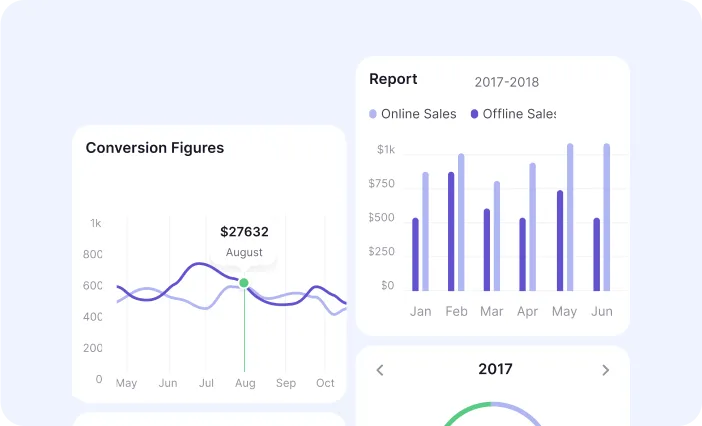The height and width of the screenshot is (426, 702).
Task: Click the 2017-2018 date range label
Action: click(x=507, y=82)
